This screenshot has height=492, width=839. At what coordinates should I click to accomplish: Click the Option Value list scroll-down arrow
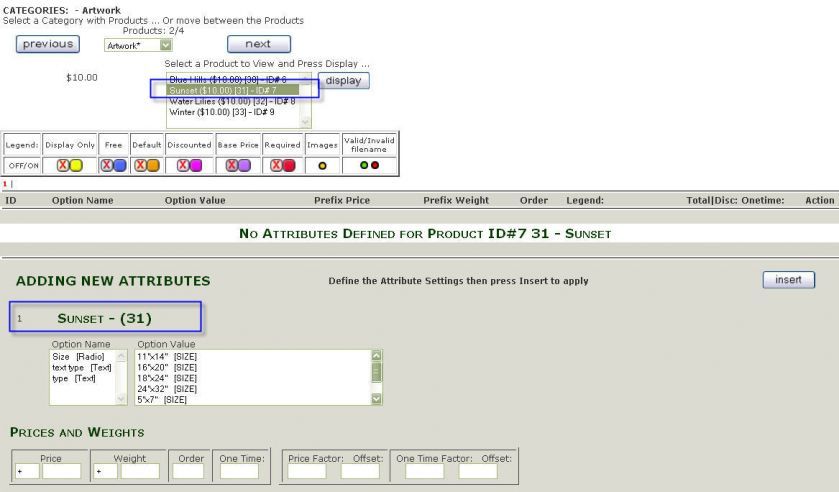[x=377, y=398]
